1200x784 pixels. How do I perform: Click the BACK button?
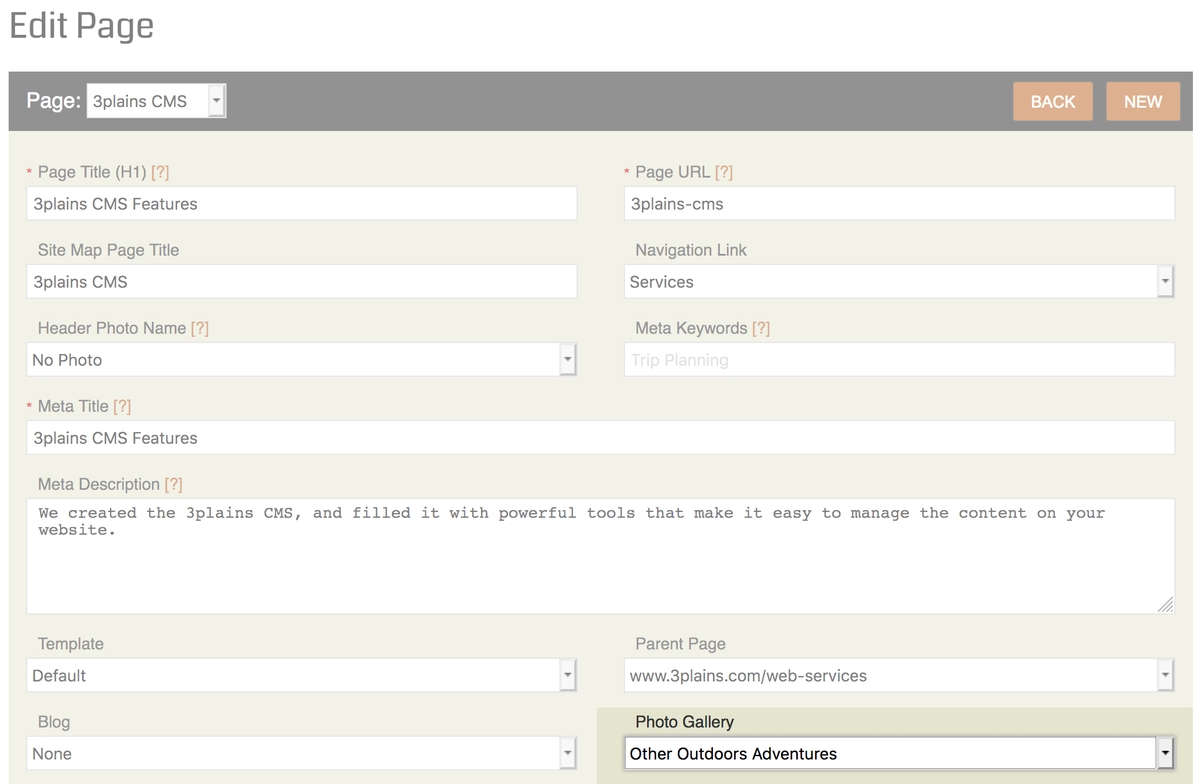coord(1052,101)
